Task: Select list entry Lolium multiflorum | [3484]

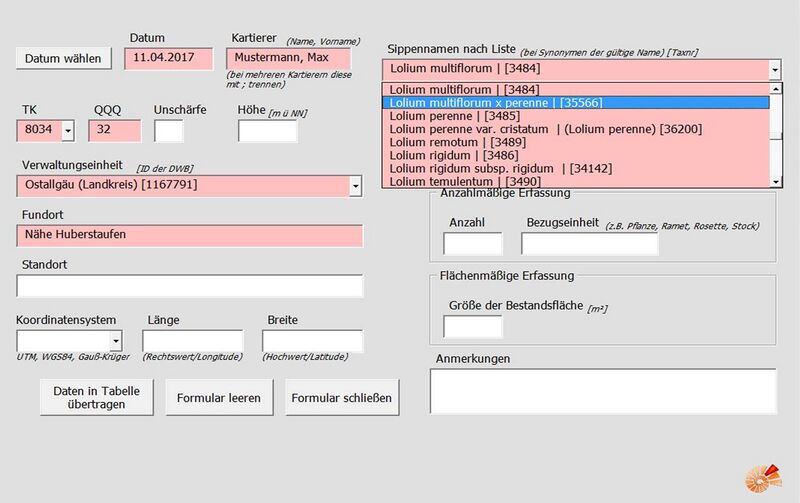Action: pyautogui.click(x=576, y=89)
